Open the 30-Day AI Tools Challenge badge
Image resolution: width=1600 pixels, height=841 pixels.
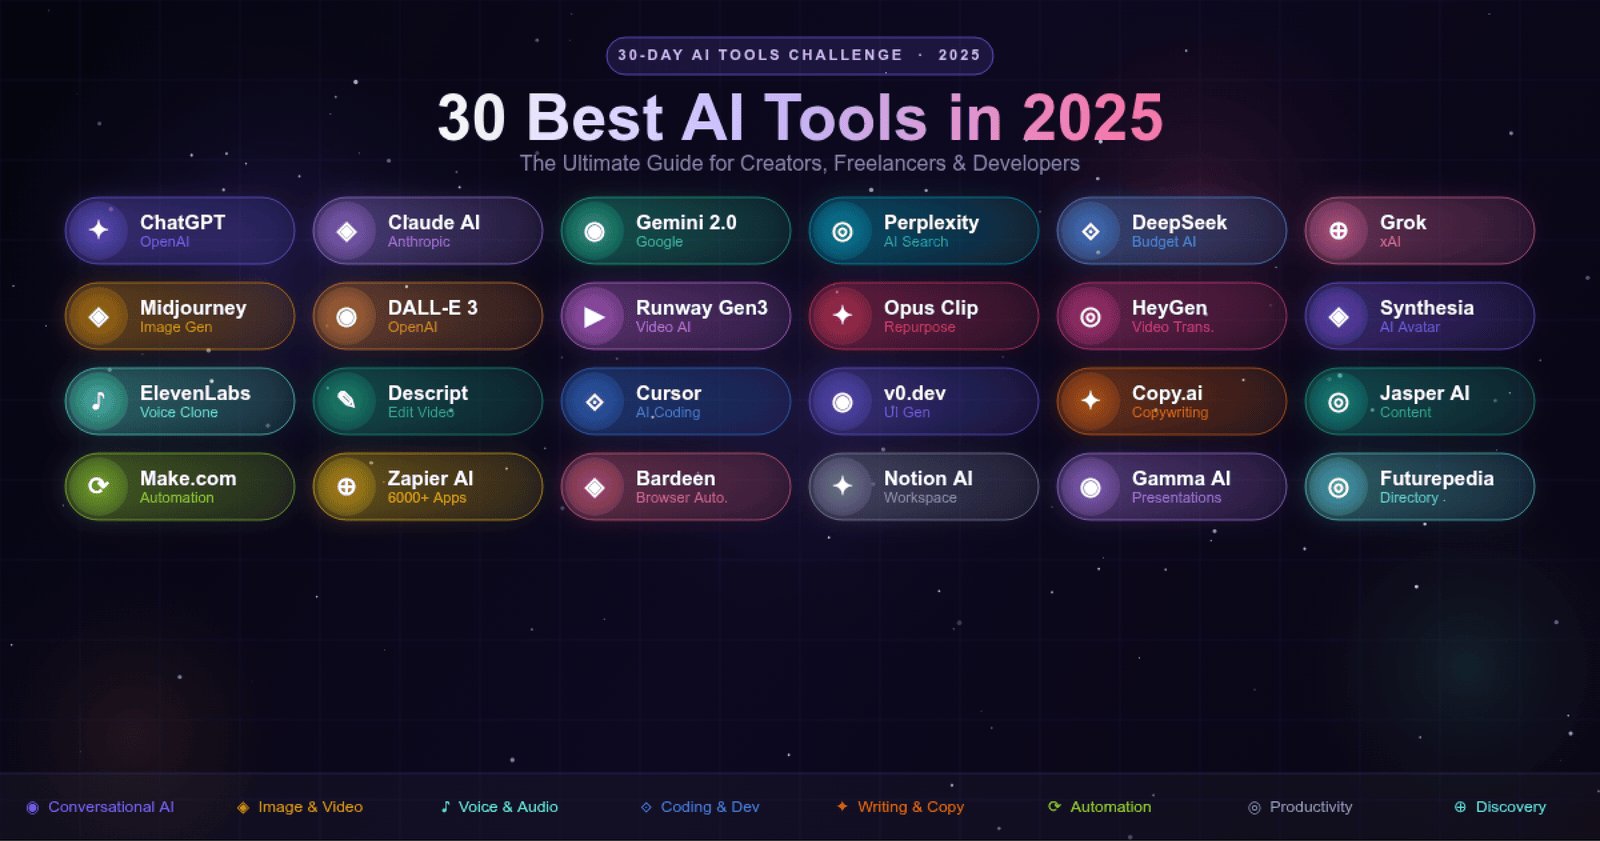pos(799,56)
